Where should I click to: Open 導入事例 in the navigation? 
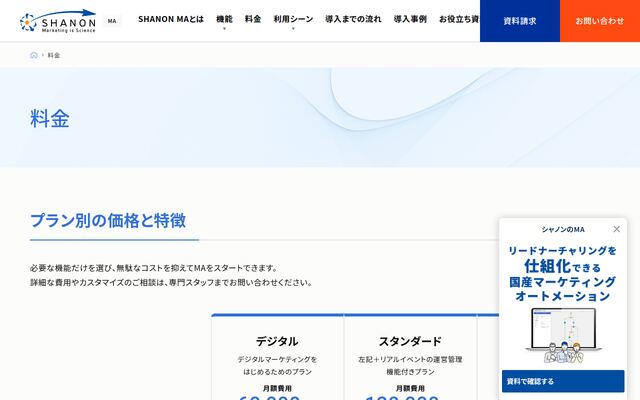tap(410, 19)
